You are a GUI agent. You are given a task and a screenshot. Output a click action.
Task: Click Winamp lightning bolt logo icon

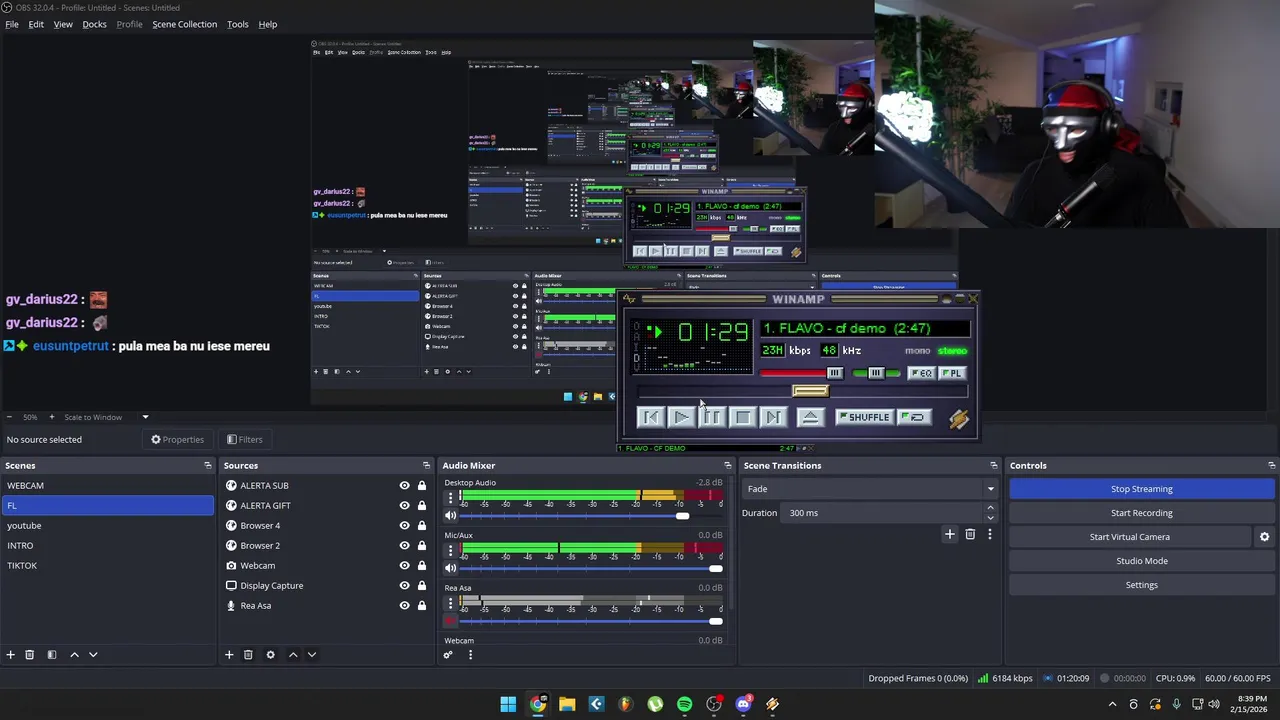click(x=958, y=420)
